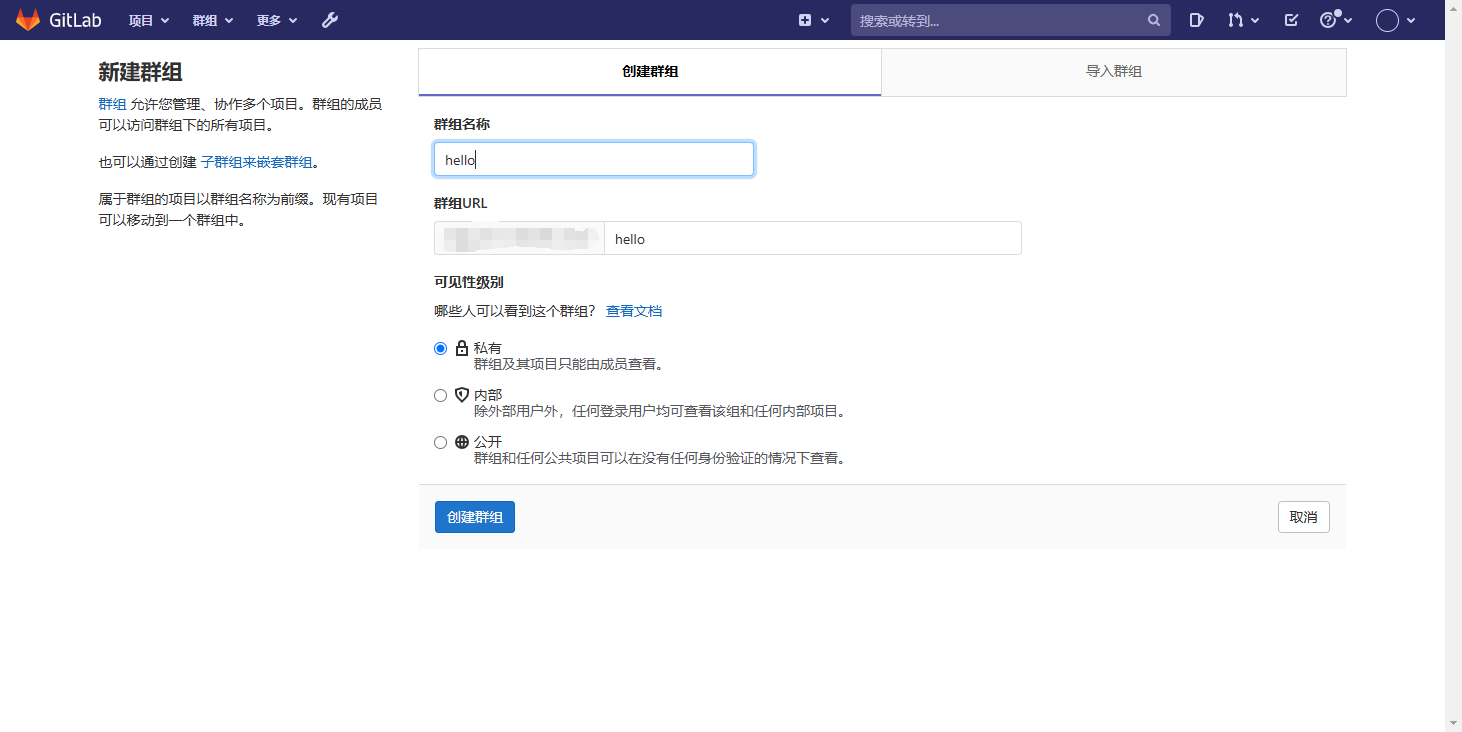The image size is (1462, 732).
Task: Open merge requests icon in navbar
Action: [x=1236, y=20]
